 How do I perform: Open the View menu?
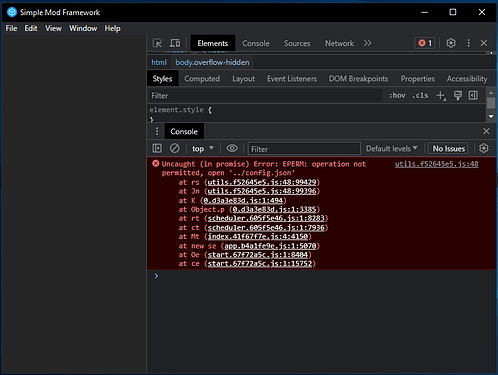point(53,28)
